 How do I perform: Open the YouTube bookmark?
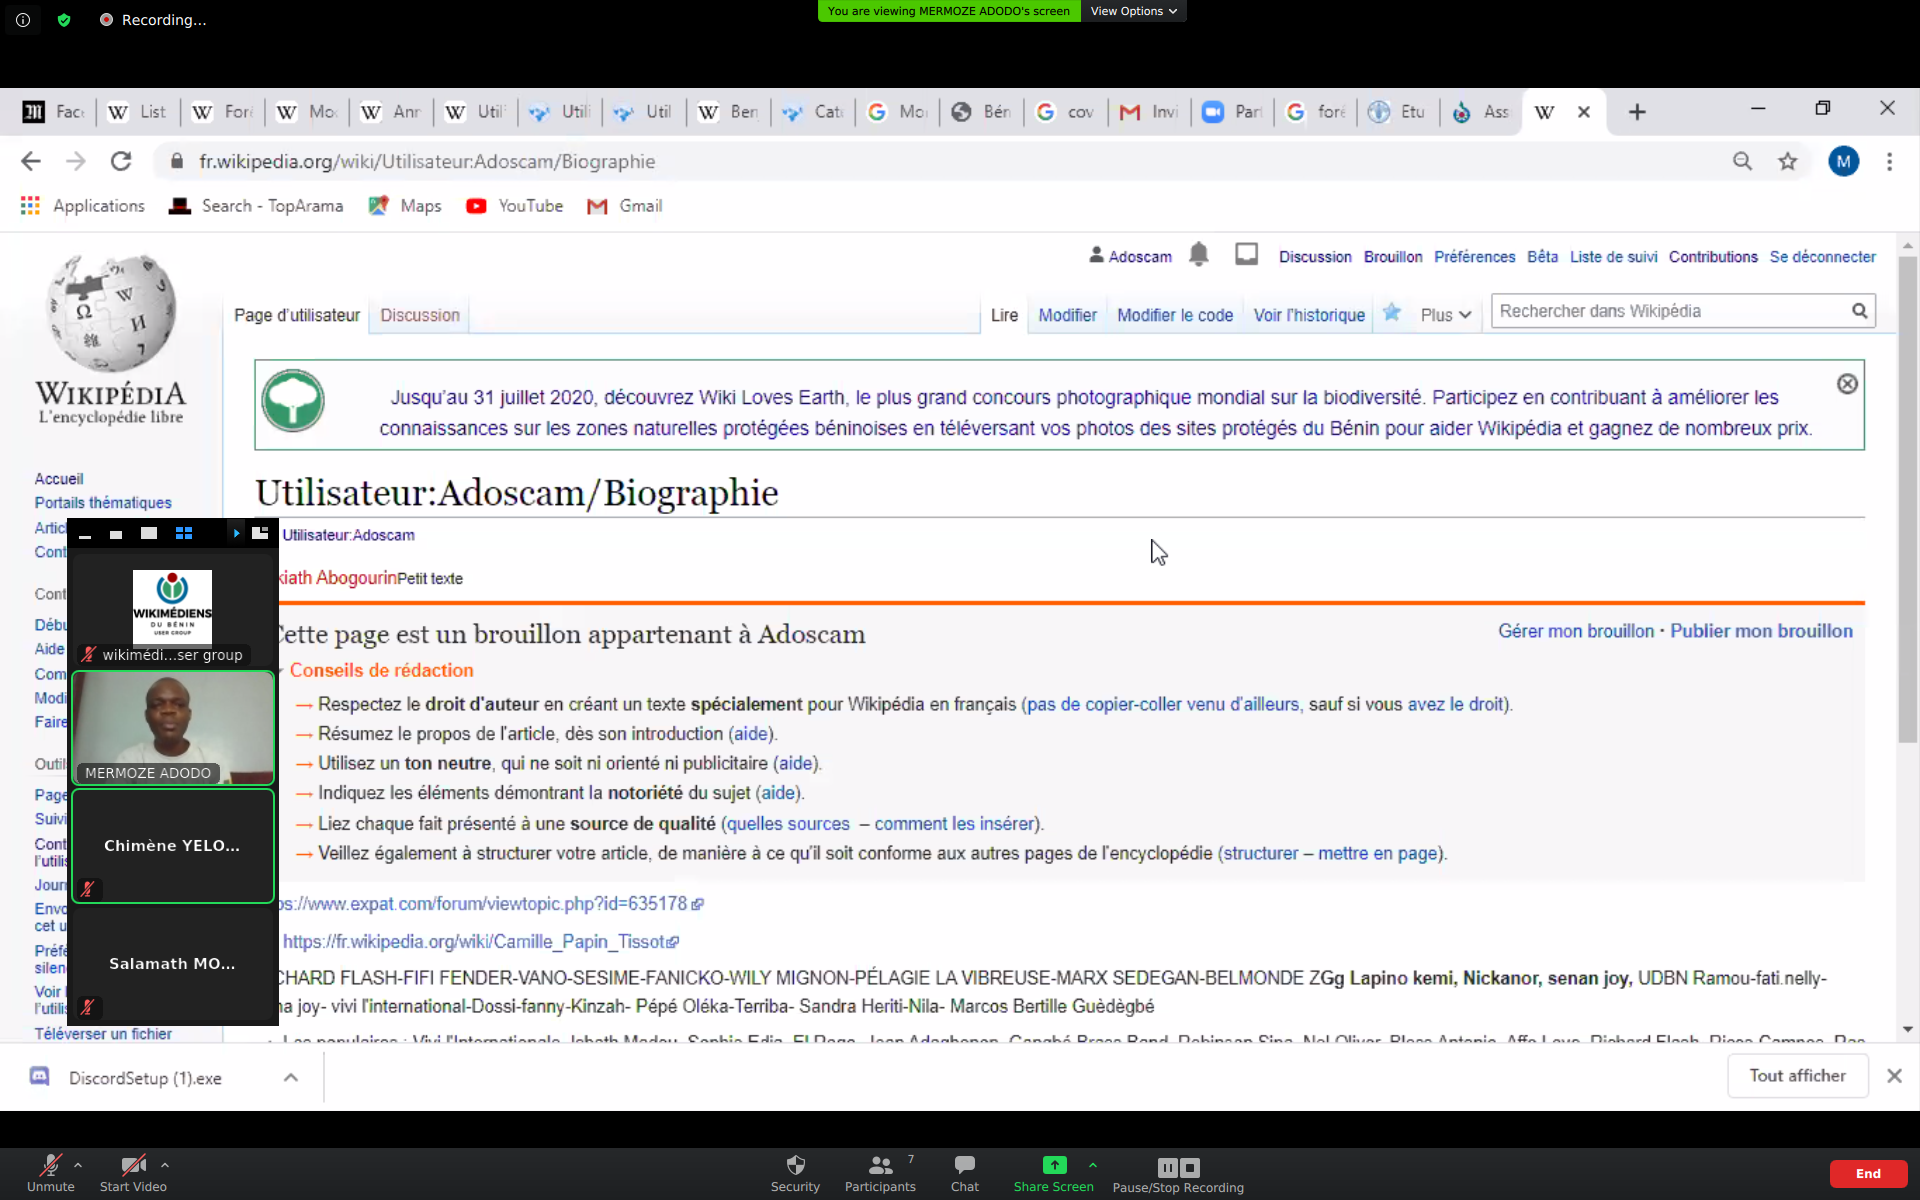pos(514,206)
